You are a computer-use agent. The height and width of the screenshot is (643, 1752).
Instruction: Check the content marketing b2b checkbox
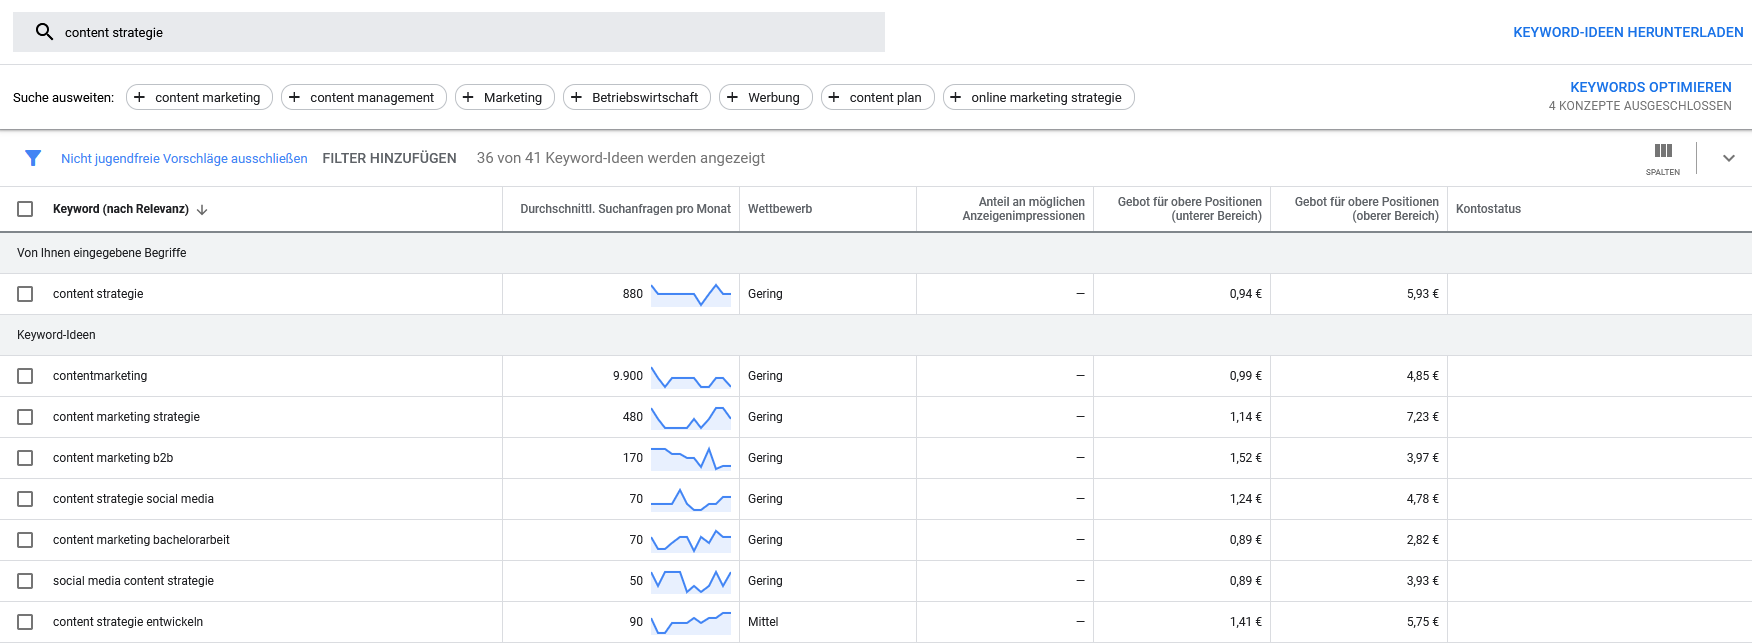click(25, 458)
